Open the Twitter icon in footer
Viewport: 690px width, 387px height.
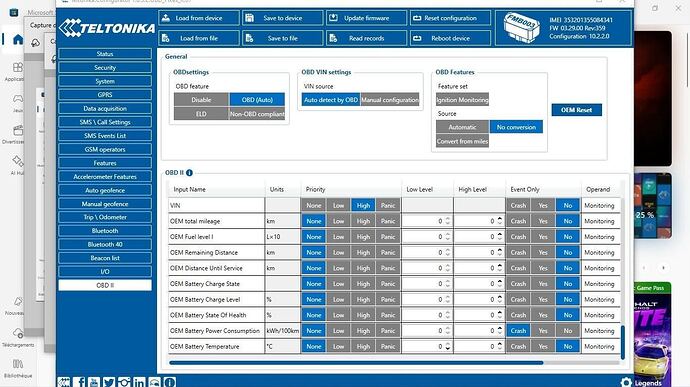pyautogui.click(x=109, y=382)
